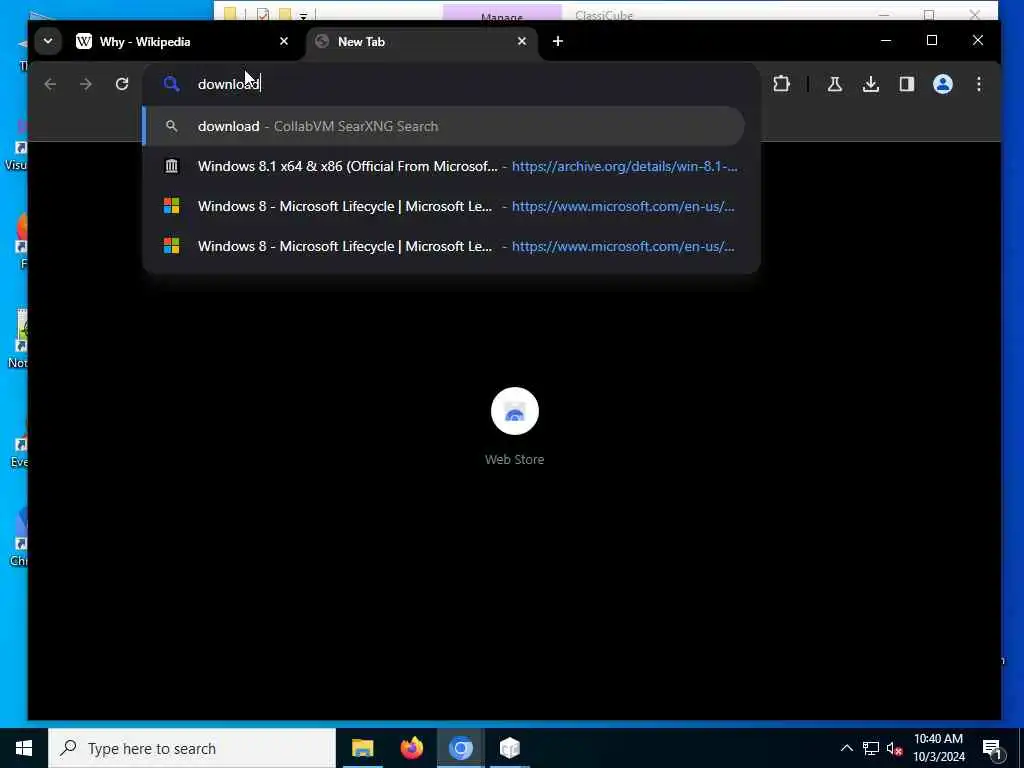Click the muted volume tray icon

pyautogui.click(x=895, y=748)
